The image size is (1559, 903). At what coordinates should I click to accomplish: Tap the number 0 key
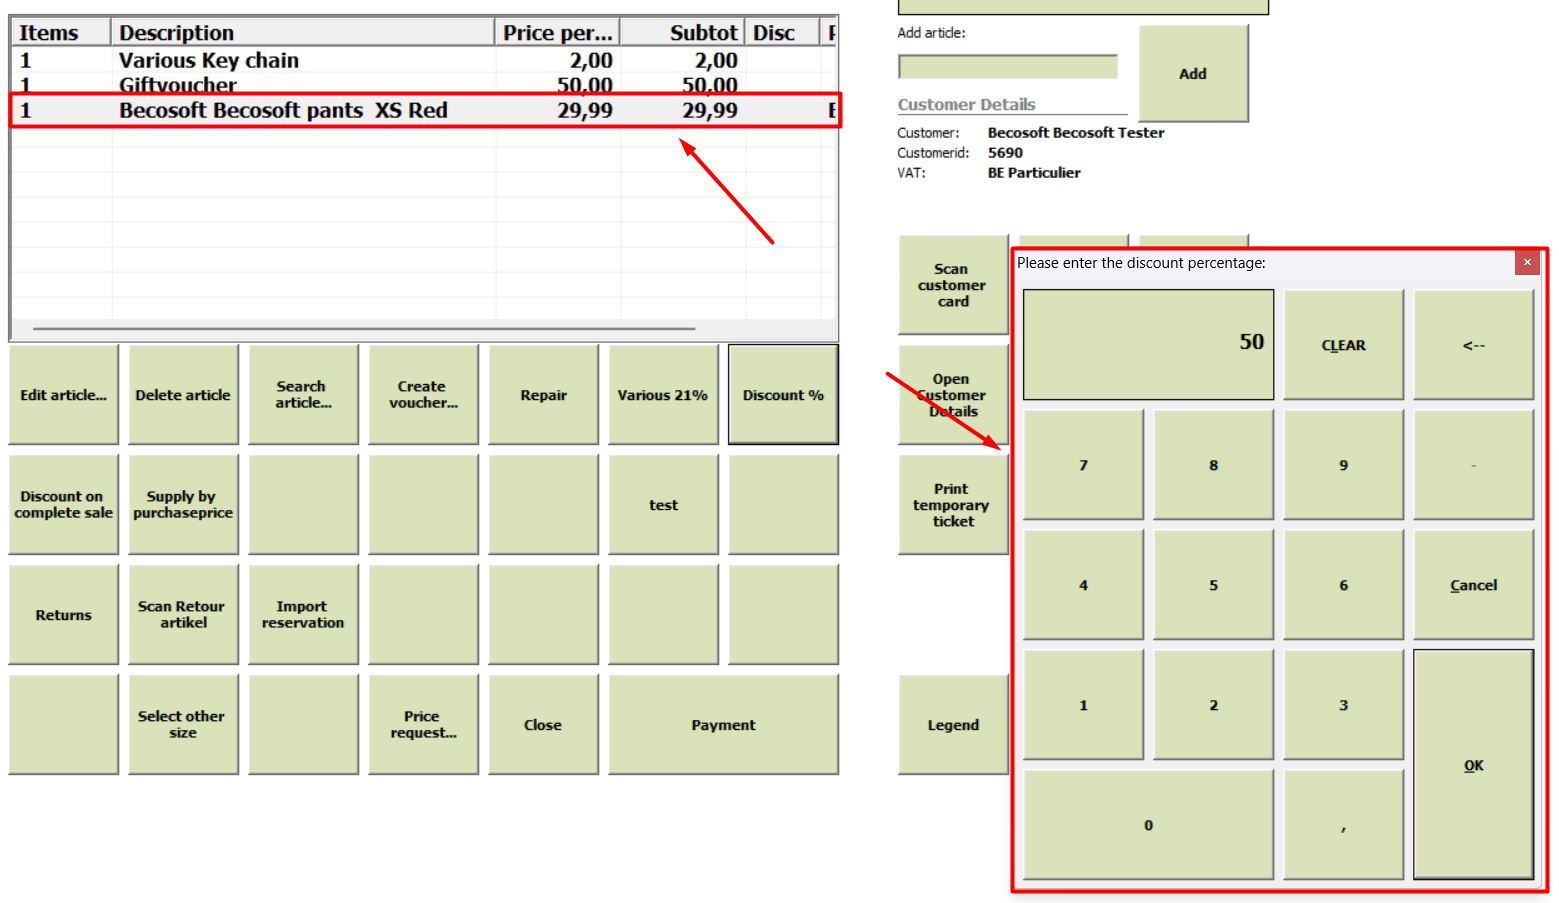[1148, 825]
